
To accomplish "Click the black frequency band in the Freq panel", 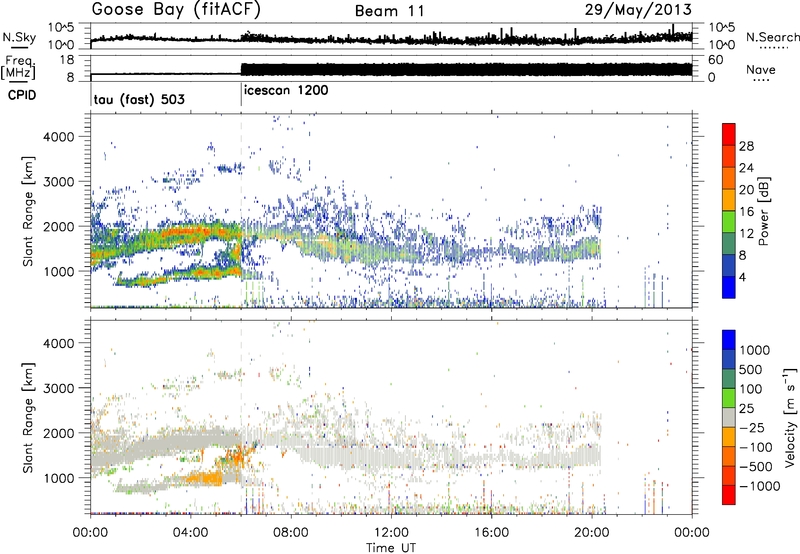I will click(x=466, y=69).
